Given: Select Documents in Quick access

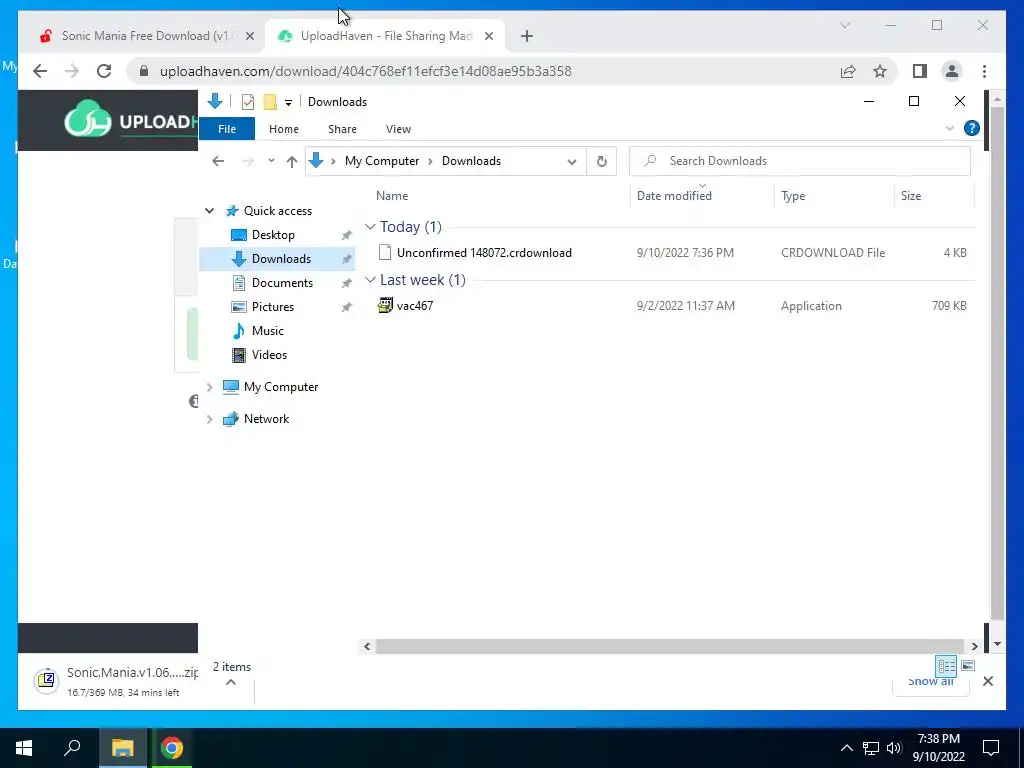Looking at the screenshot, I should click(282, 283).
